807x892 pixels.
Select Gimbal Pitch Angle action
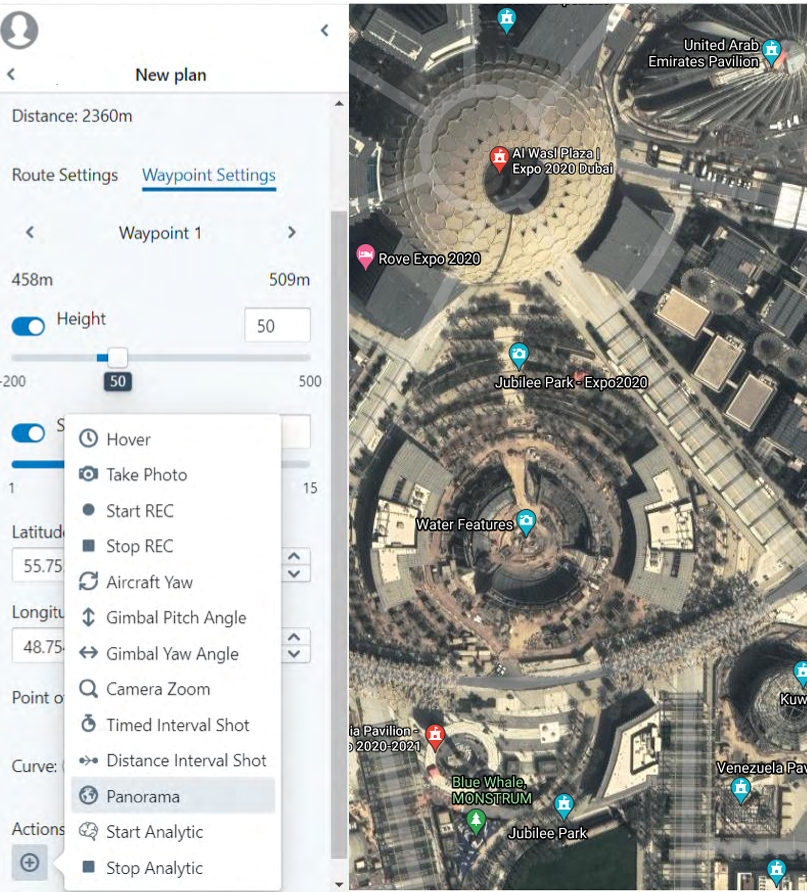tap(176, 617)
